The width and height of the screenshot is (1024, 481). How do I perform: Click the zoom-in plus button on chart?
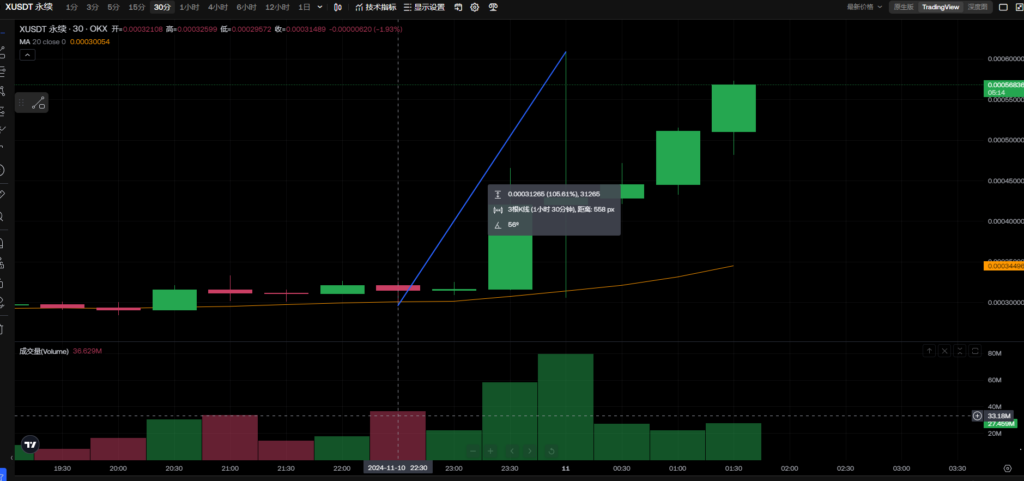(x=491, y=451)
